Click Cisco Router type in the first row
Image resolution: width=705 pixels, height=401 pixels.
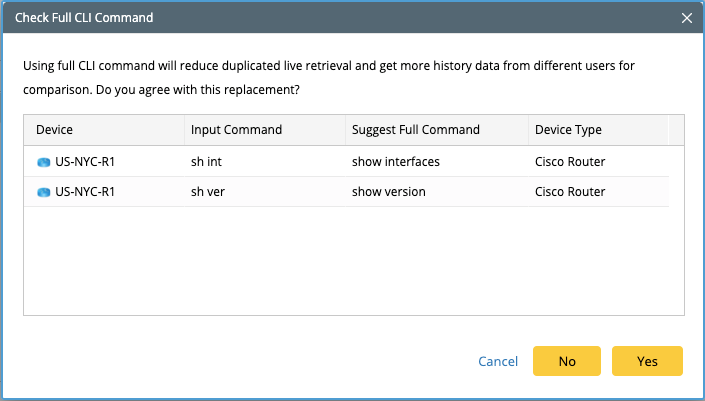click(x=570, y=162)
